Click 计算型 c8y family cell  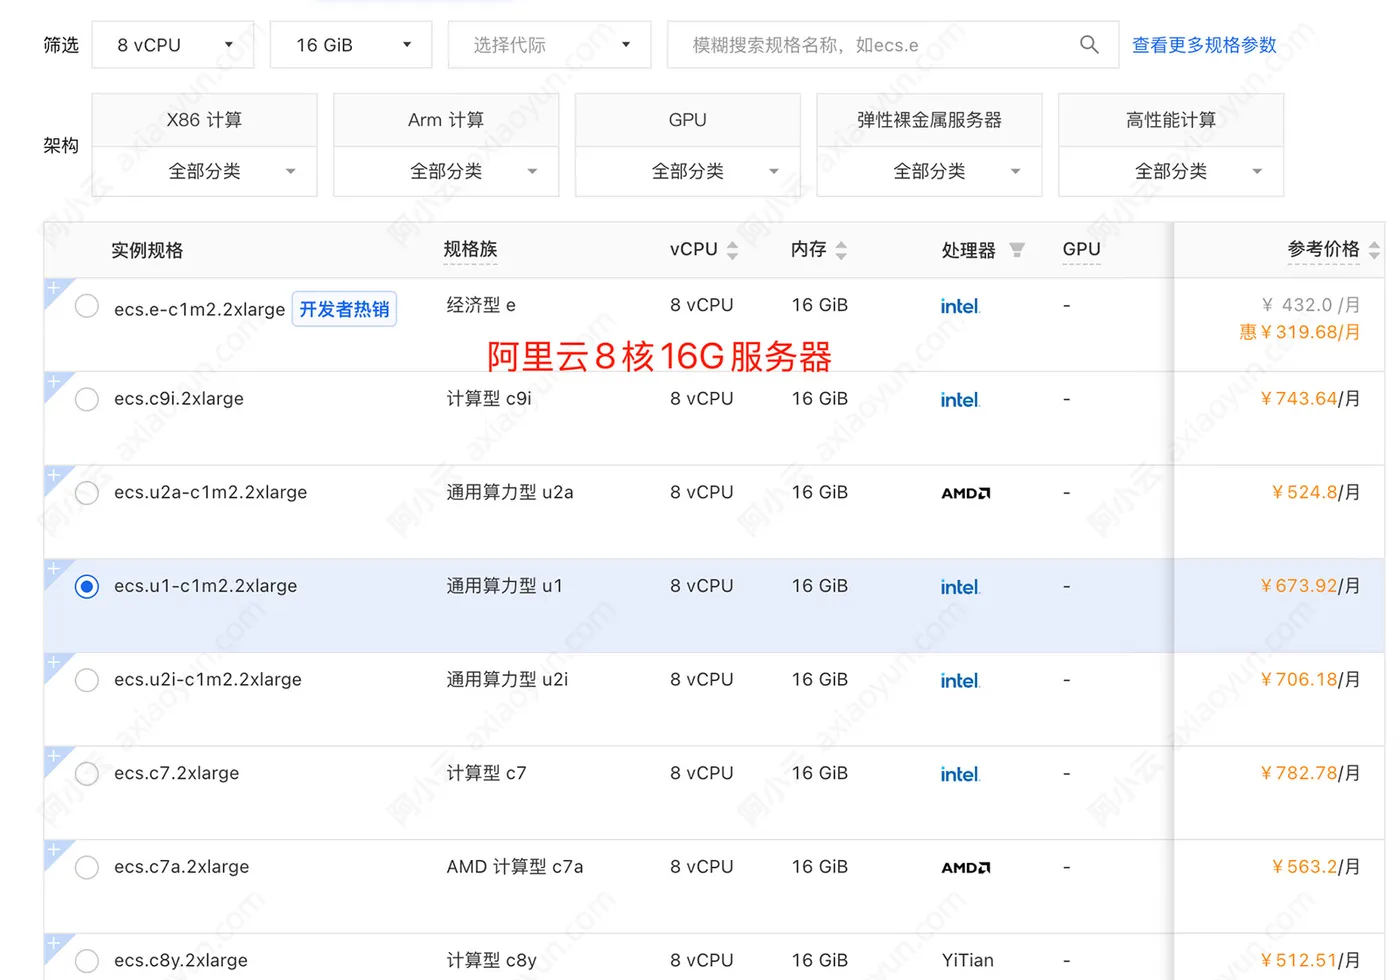492,960
